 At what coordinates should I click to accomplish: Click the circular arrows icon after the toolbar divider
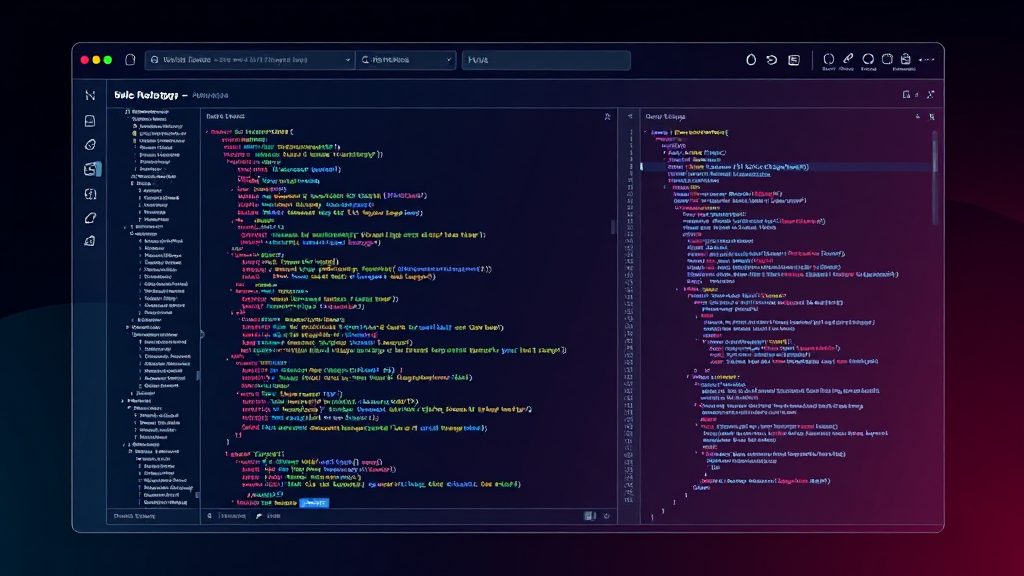pyautogui.click(x=828, y=59)
